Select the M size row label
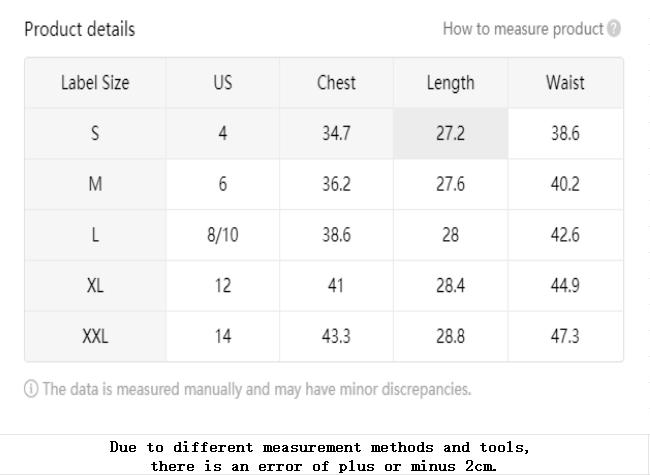Image resolution: width=650 pixels, height=475 pixels. coord(95,184)
